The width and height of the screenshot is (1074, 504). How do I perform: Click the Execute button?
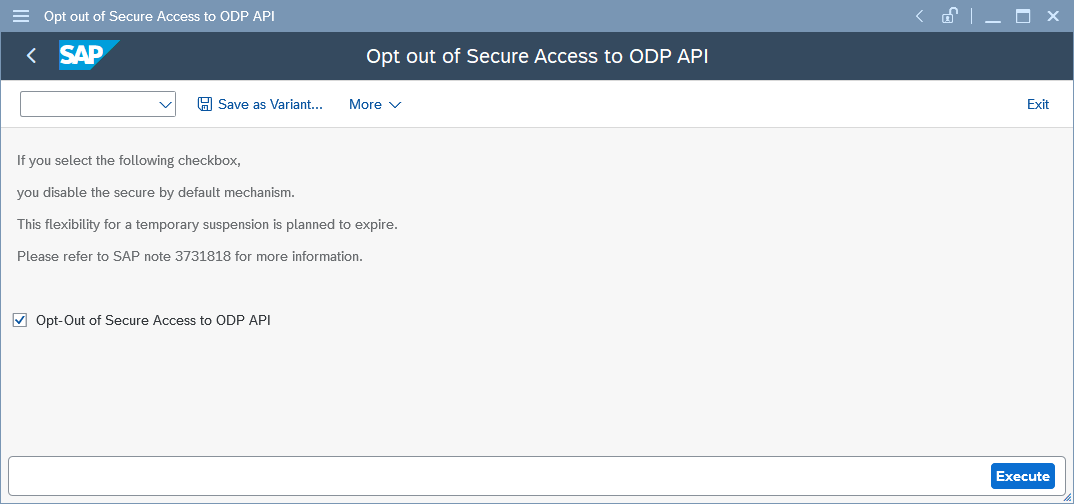(1023, 476)
